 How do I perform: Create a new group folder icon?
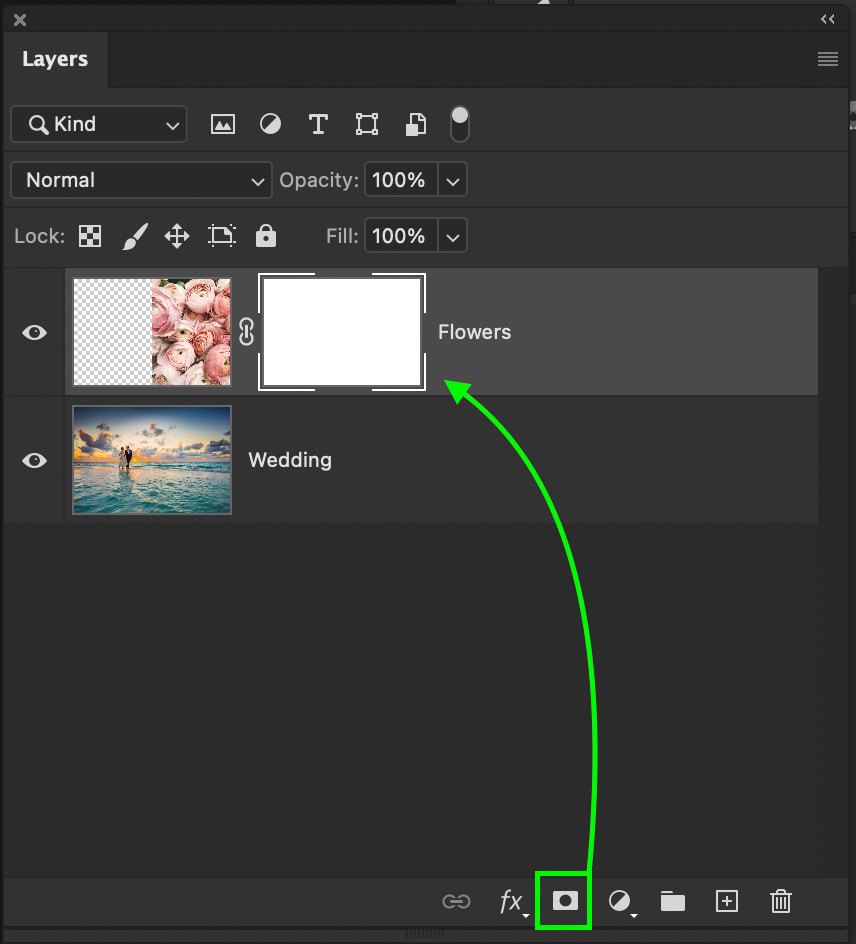(x=672, y=901)
